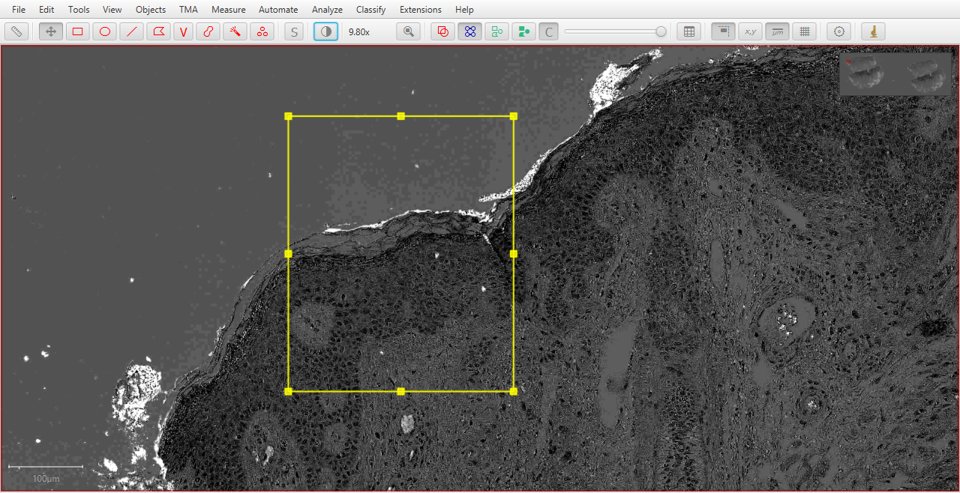Viewport: 960px width, 493px height.
Task: Grab the left-middle handle of yellow rectangle
Action: point(288,254)
